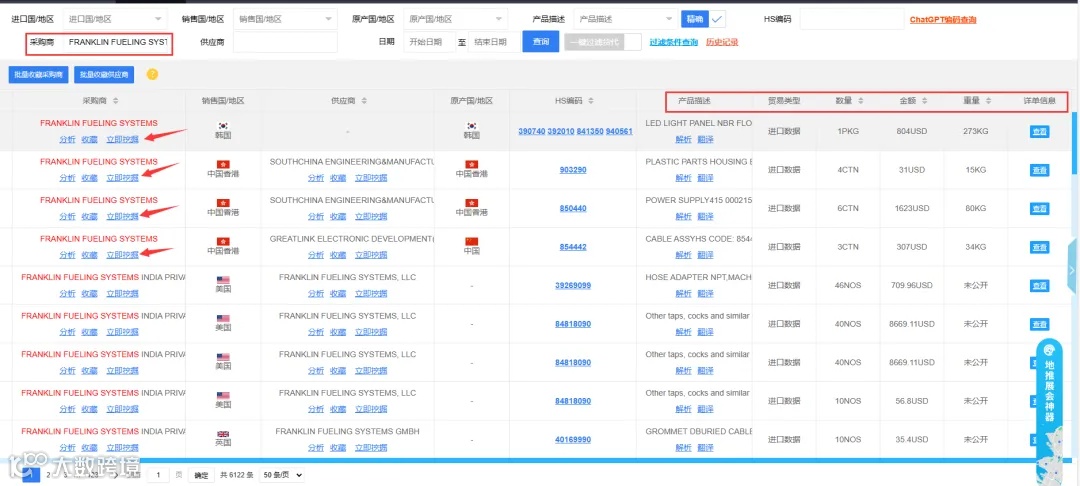1080x486 pixels.
Task: Toggle the 一键过滤货代 switch
Action: pos(603,42)
